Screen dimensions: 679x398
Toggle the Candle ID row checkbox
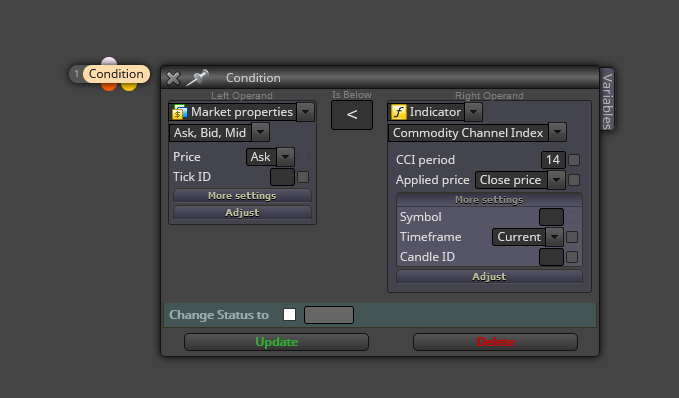point(572,257)
